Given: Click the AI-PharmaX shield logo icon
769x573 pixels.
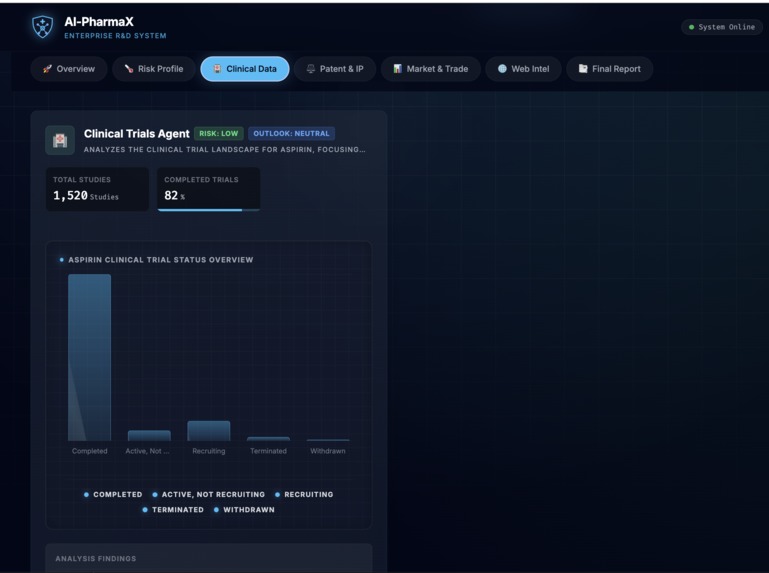Looking at the screenshot, I should click(x=43, y=26).
